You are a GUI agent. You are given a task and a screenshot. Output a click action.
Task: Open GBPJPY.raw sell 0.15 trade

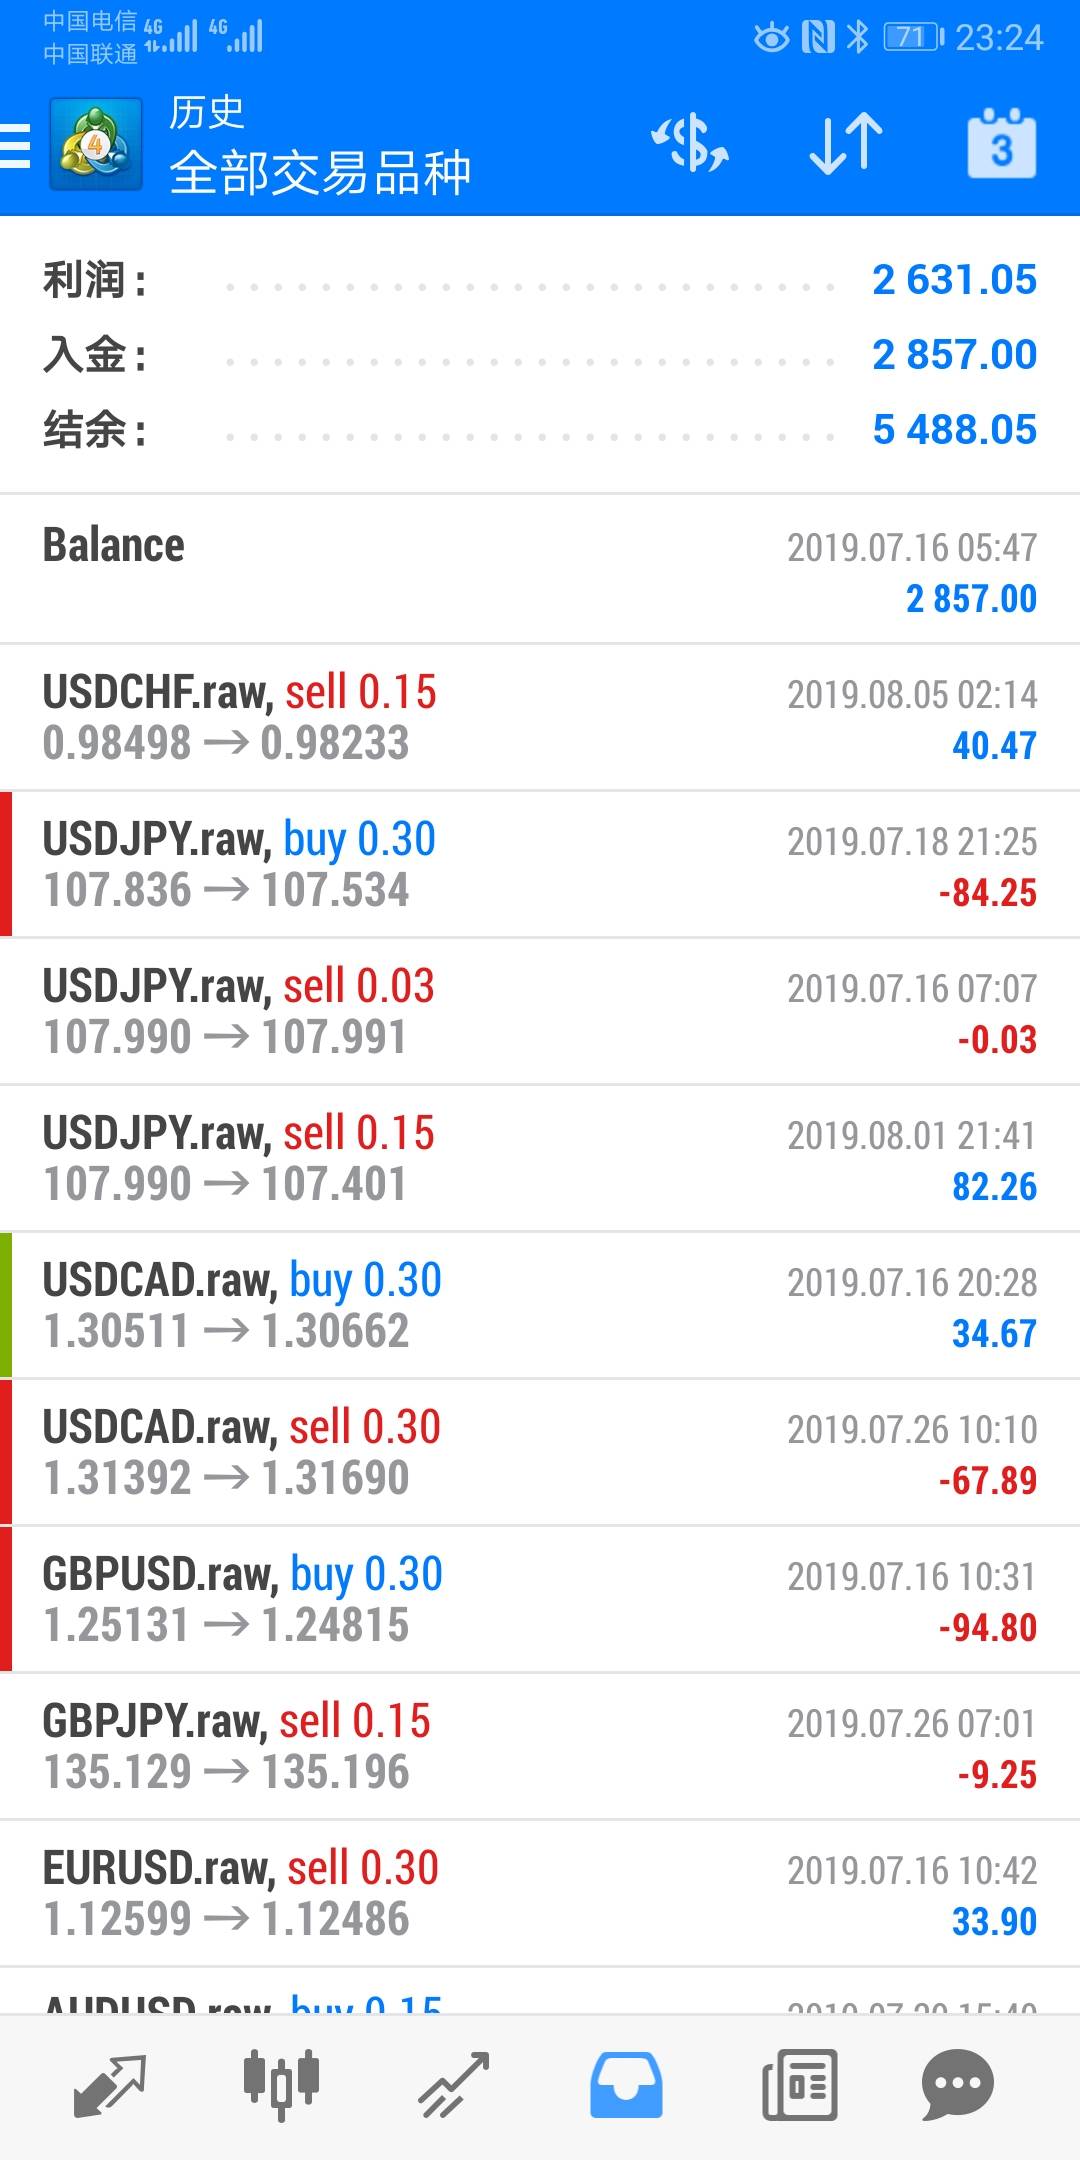[x=540, y=1746]
